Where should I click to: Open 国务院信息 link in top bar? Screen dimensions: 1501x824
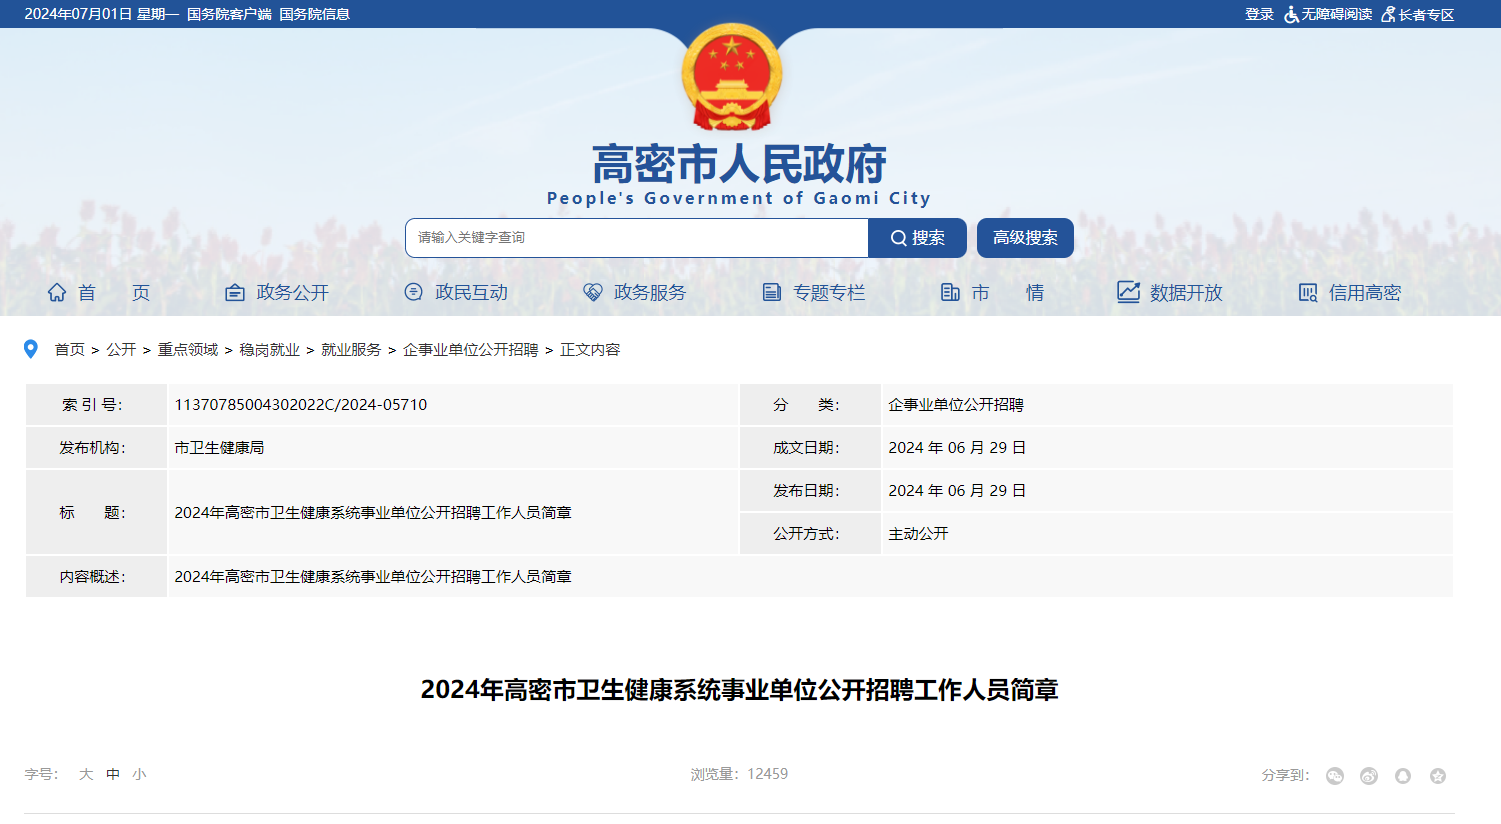[314, 14]
